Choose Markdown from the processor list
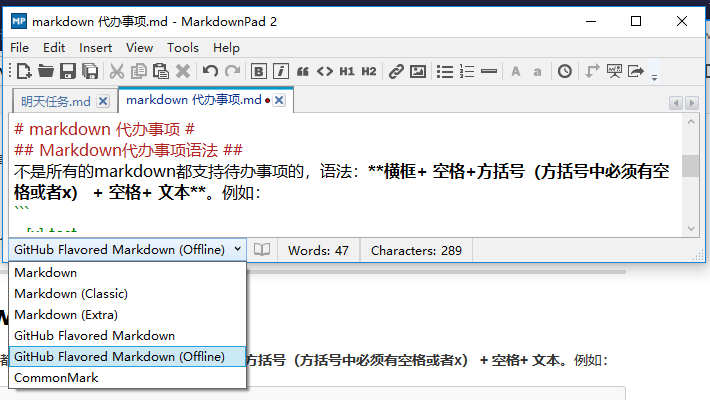This screenshot has width=710, height=400. coord(127,273)
